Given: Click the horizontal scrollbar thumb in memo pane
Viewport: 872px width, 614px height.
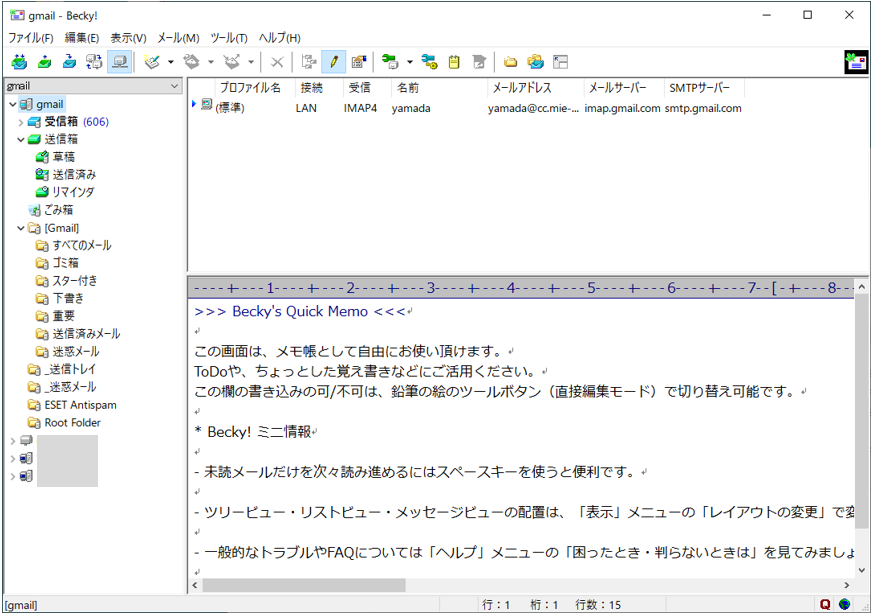Looking at the screenshot, I should [x=304, y=585].
